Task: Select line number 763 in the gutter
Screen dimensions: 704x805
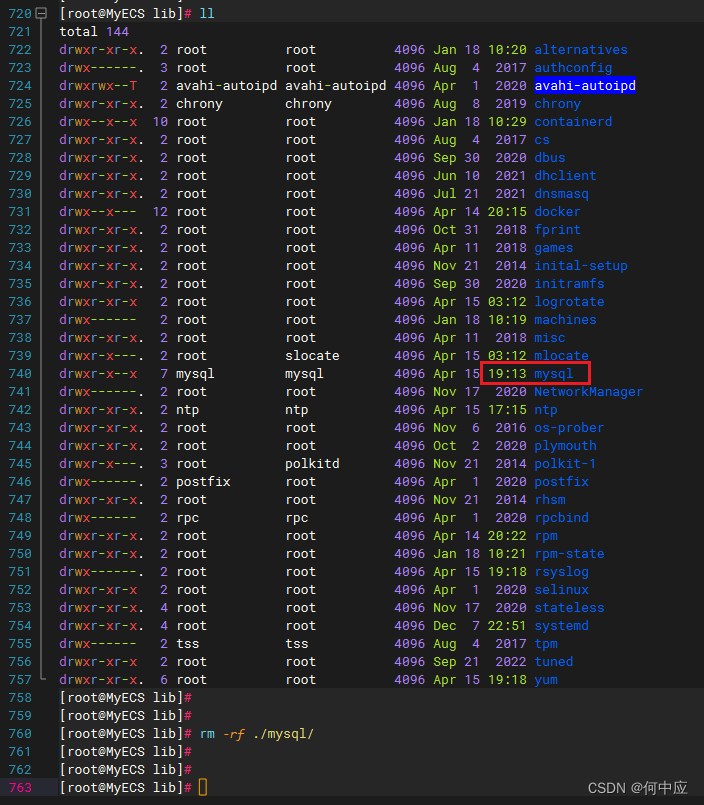Action: 20,788
